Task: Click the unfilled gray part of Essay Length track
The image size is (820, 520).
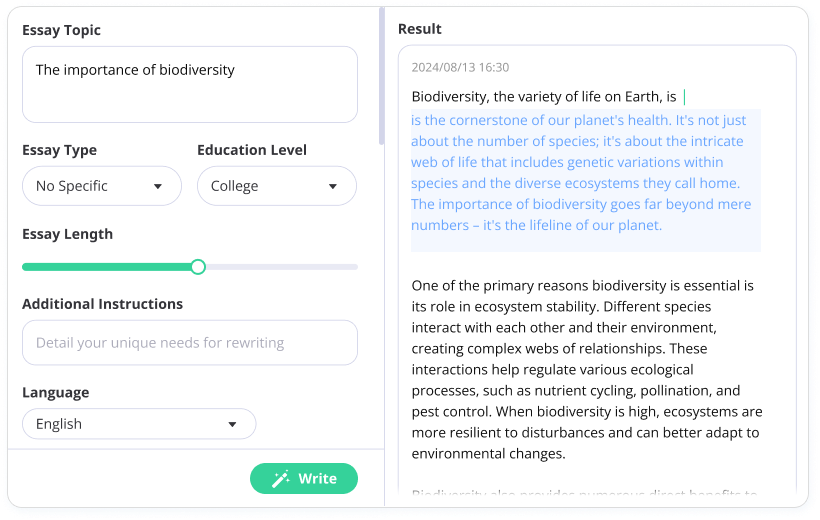Action: [x=280, y=267]
